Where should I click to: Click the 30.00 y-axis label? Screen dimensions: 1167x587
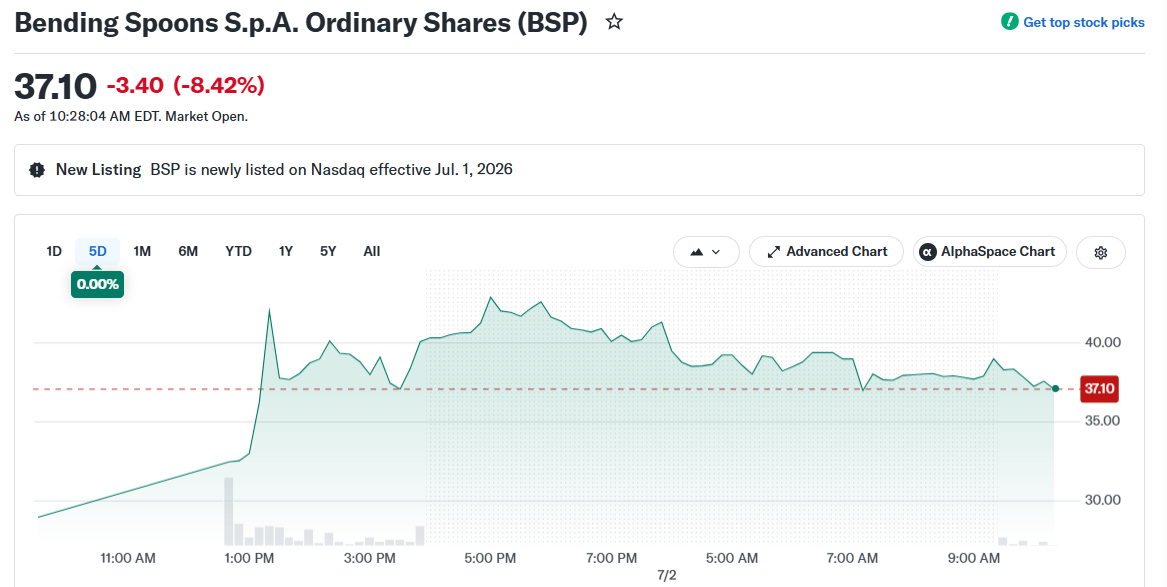[1102, 500]
